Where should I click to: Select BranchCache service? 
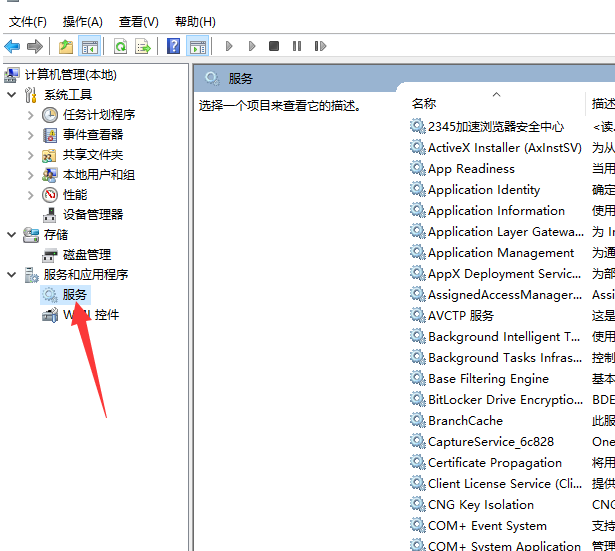[x=465, y=421]
